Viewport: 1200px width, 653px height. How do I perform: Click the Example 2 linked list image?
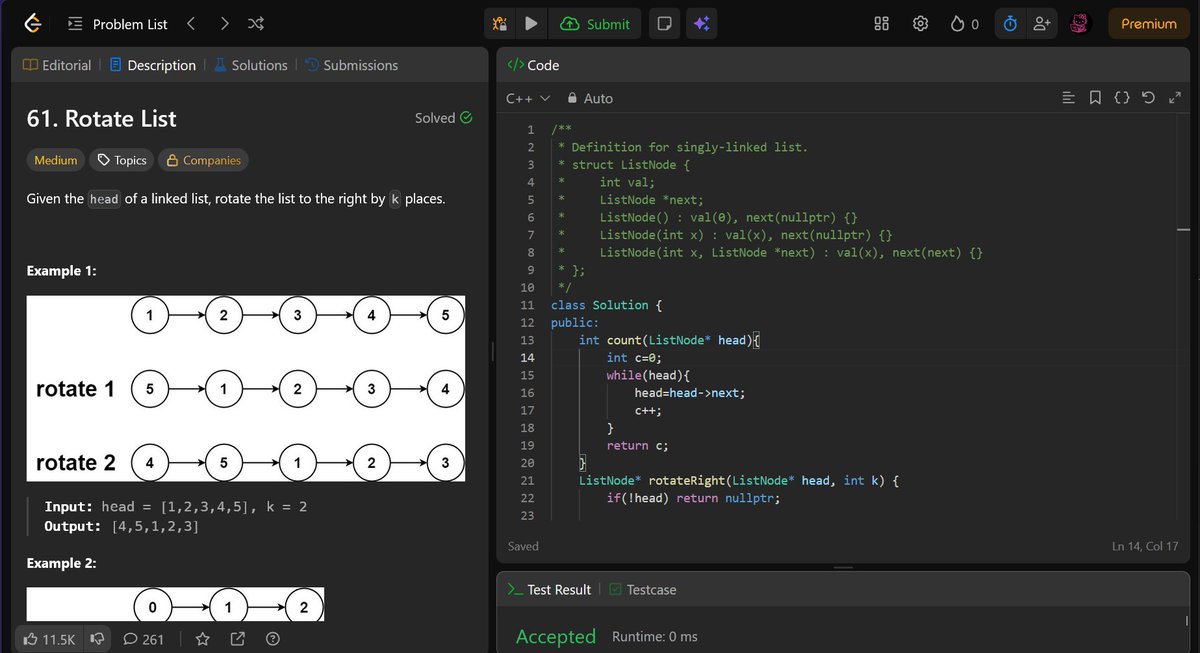pos(175,604)
